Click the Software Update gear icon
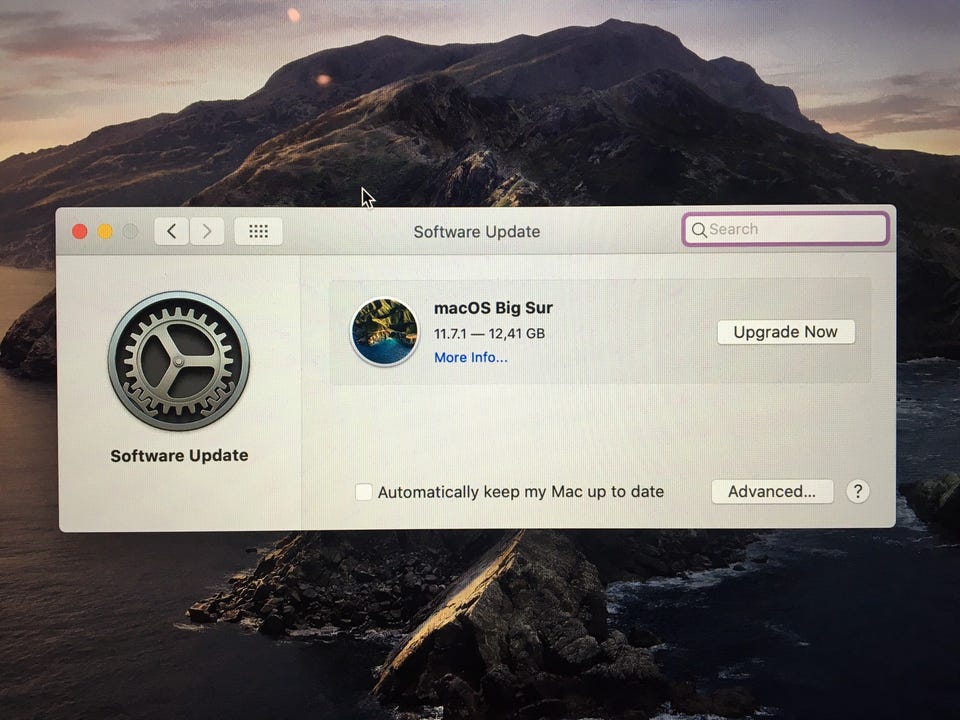 179,361
